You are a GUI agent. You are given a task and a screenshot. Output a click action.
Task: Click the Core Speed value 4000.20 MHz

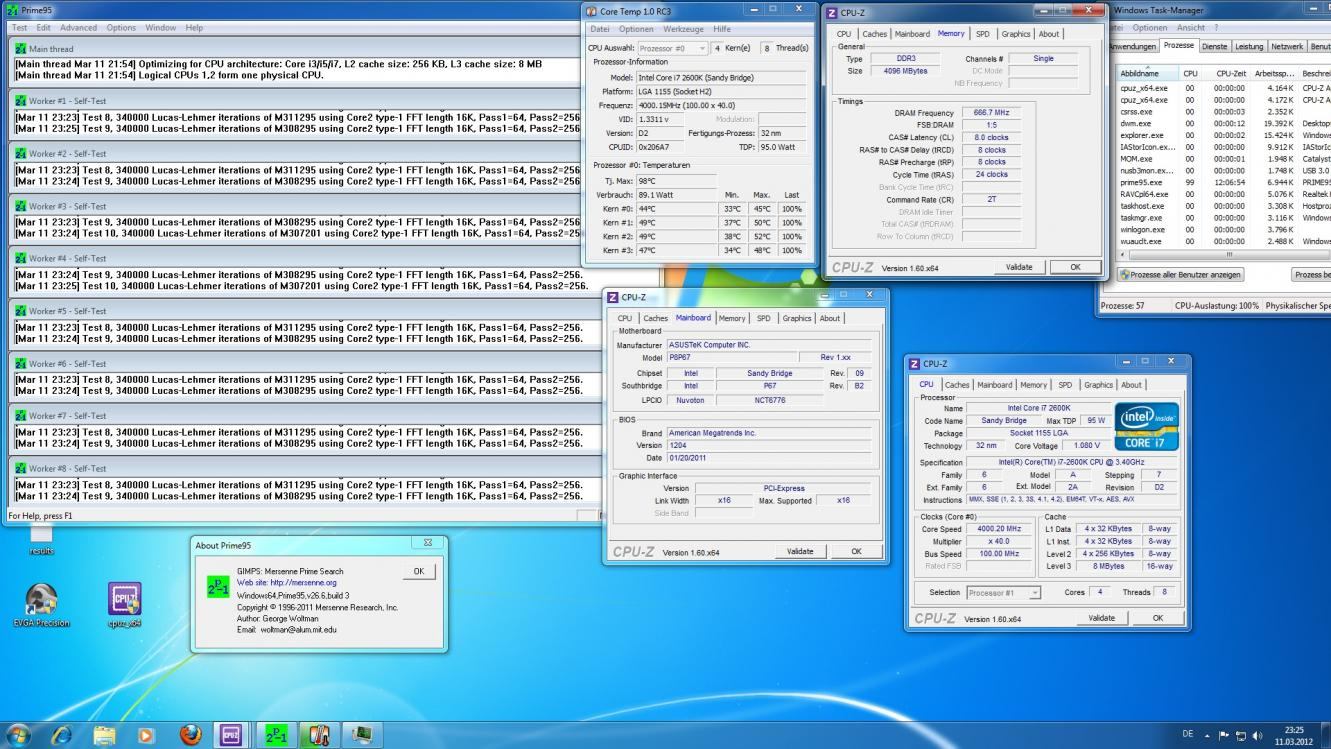(x=1000, y=529)
